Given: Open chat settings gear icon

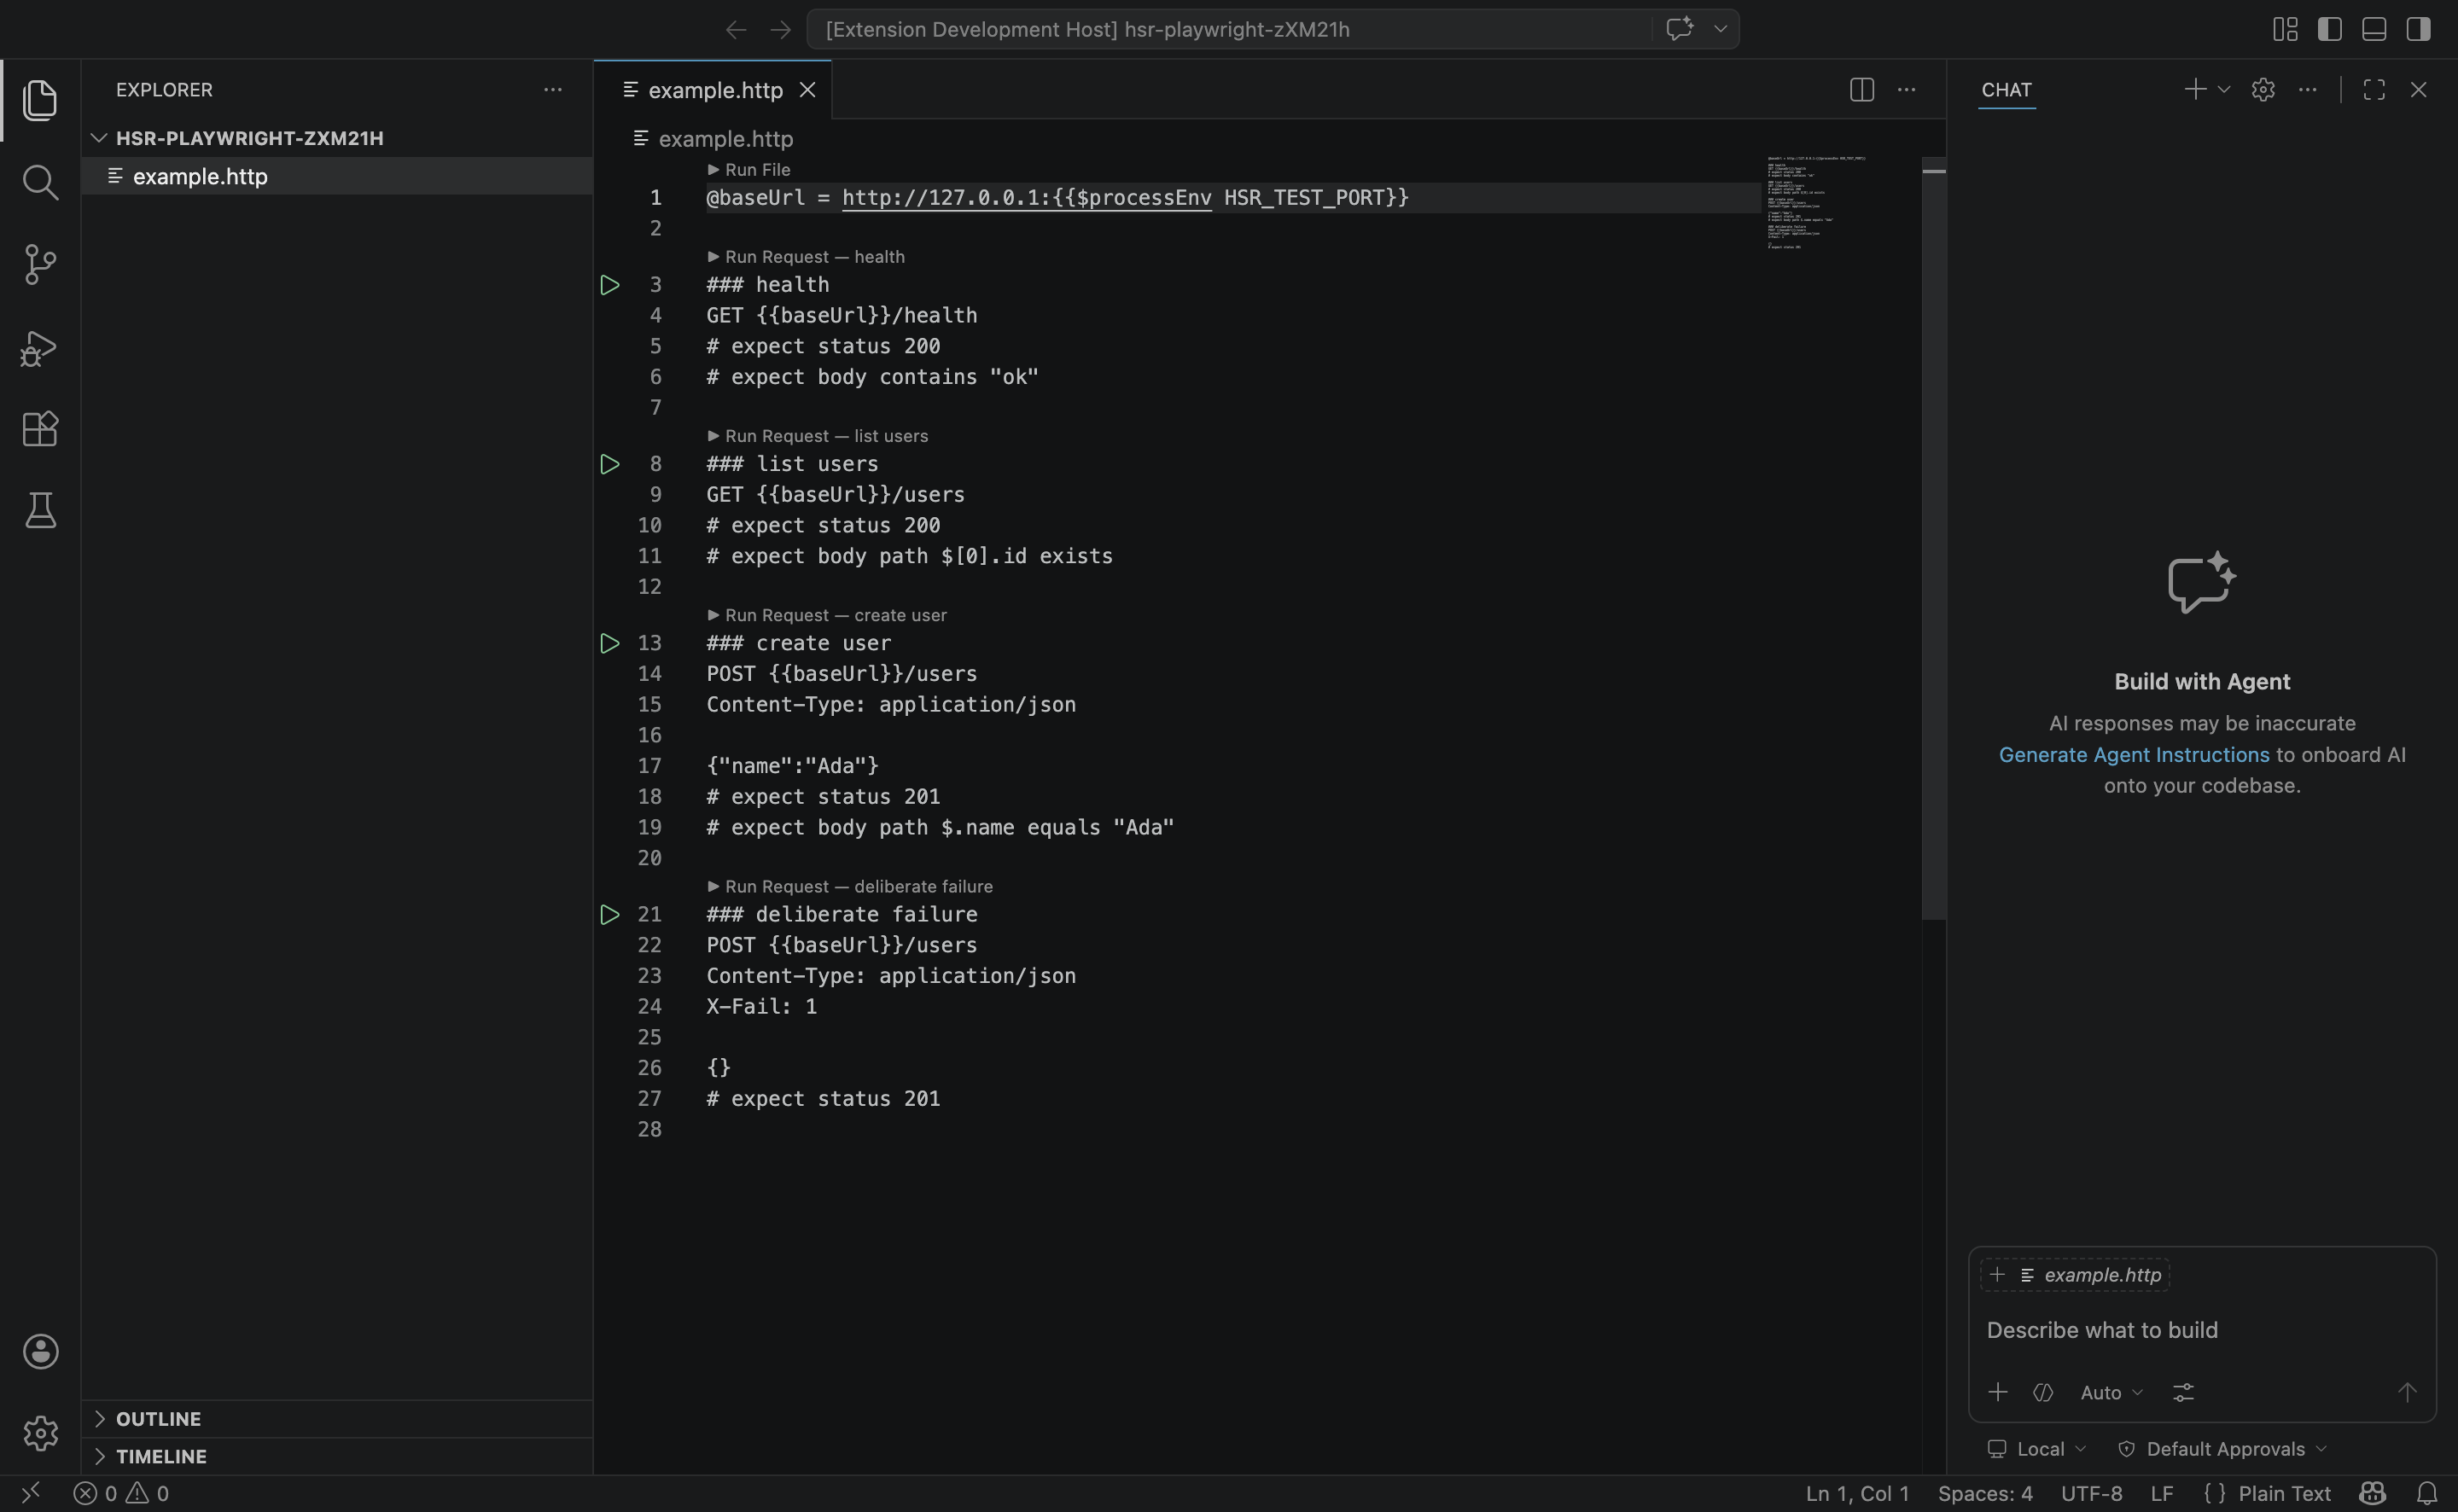Looking at the screenshot, I should [x=2263, y=90].
